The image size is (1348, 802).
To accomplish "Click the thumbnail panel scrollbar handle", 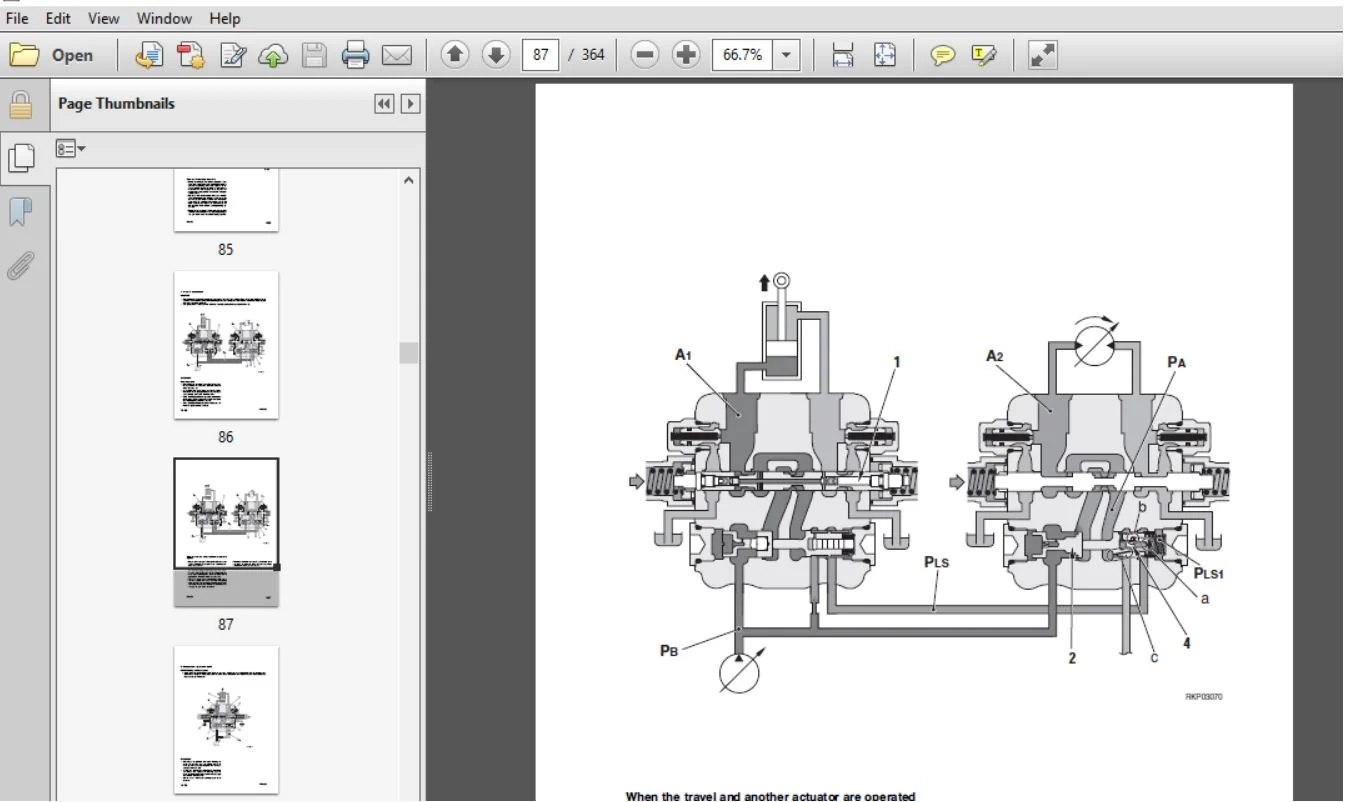I will [x=408, y=353].
